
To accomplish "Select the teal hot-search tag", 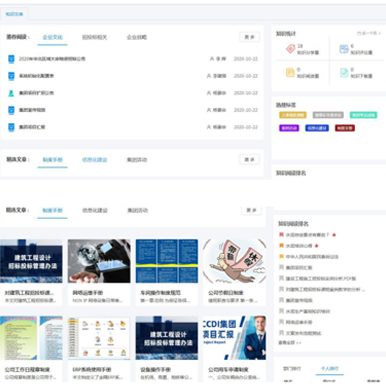I will tap(363, 115).
